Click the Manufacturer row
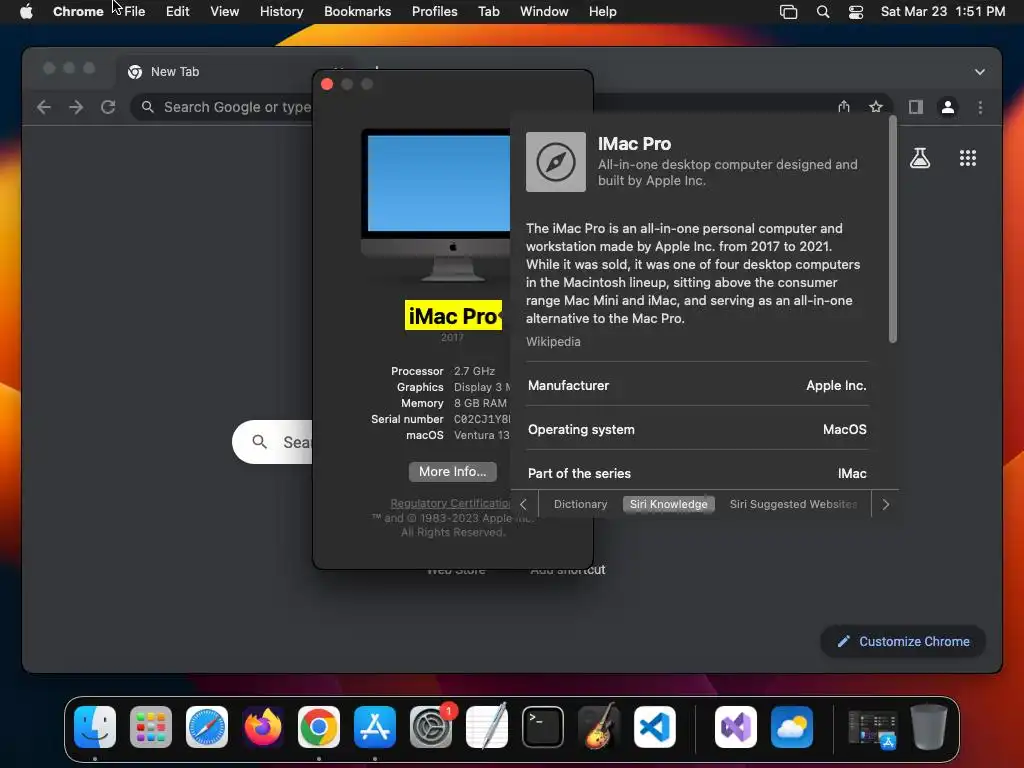This screenshot has width=1024, height=768. point(697,385)
